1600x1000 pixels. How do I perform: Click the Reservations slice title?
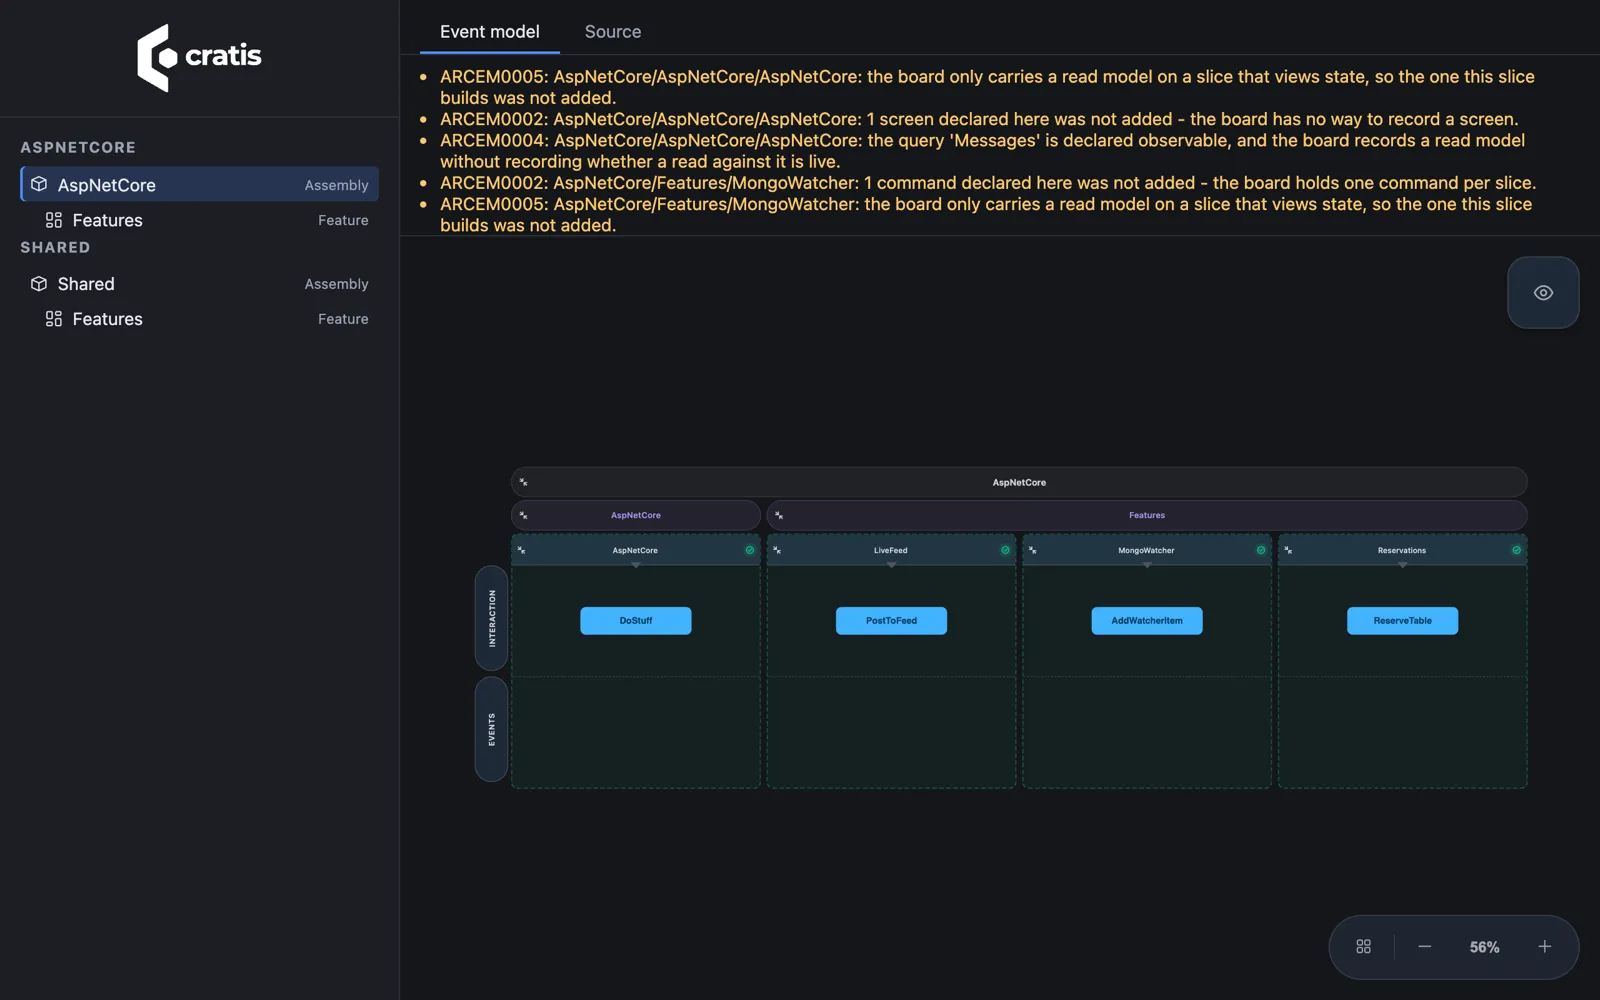1402,550
